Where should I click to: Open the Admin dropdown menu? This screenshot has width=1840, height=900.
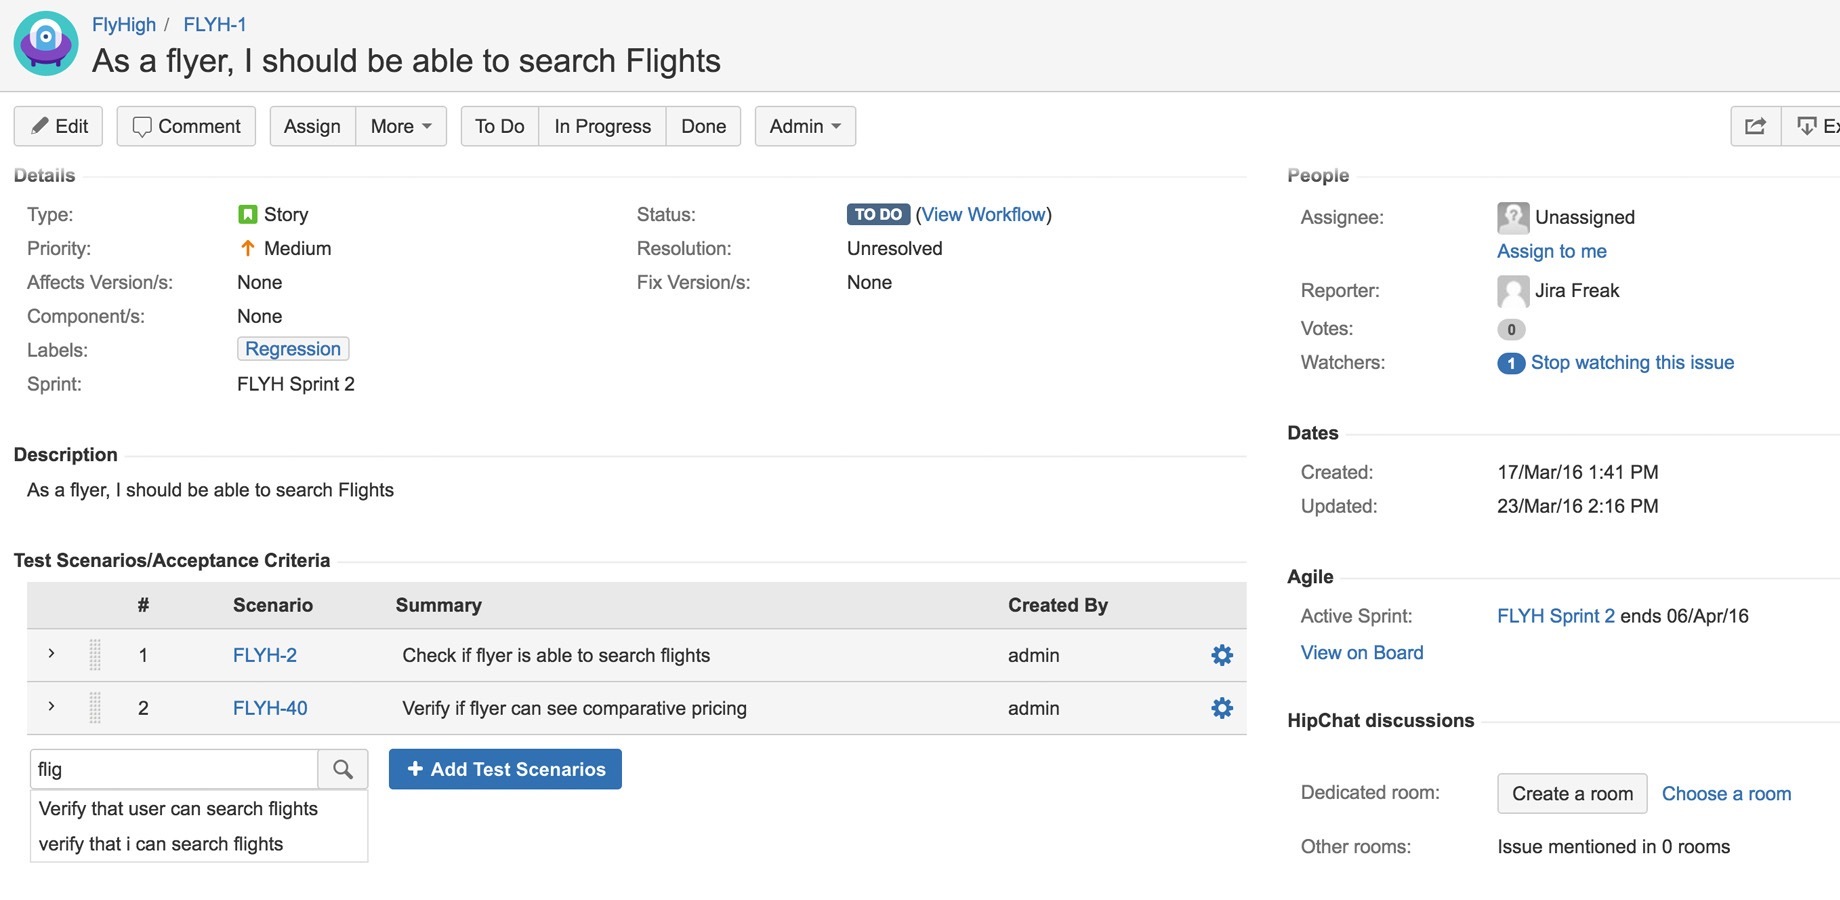click(x=804, y=126)
